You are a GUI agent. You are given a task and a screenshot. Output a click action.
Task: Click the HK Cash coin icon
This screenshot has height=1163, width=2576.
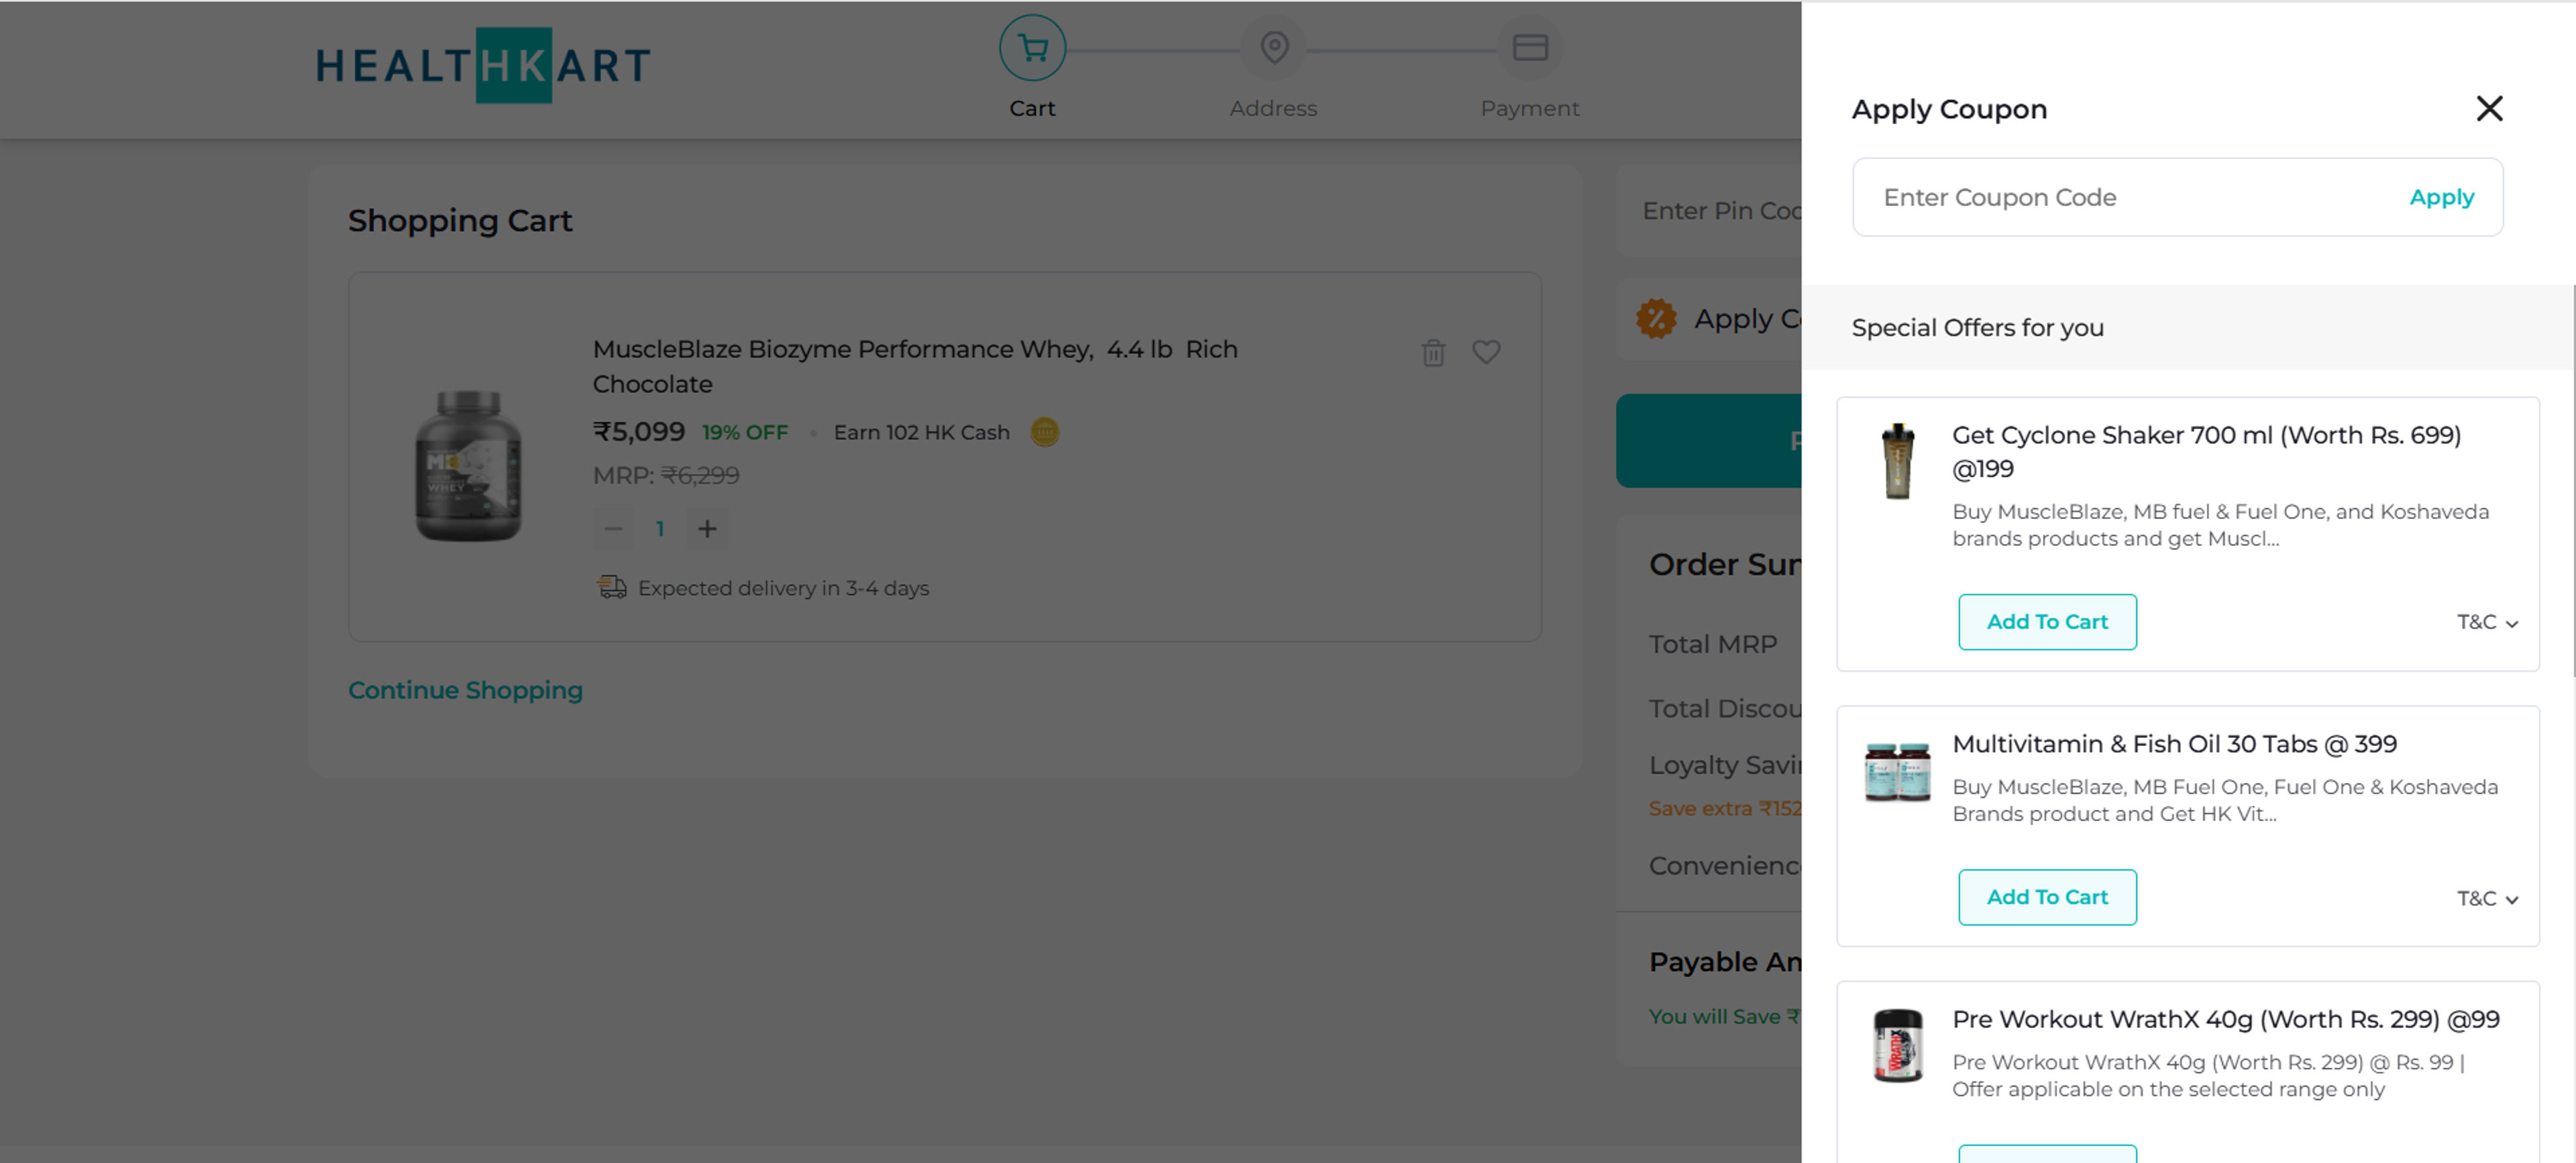click(x=1044, y=432)
